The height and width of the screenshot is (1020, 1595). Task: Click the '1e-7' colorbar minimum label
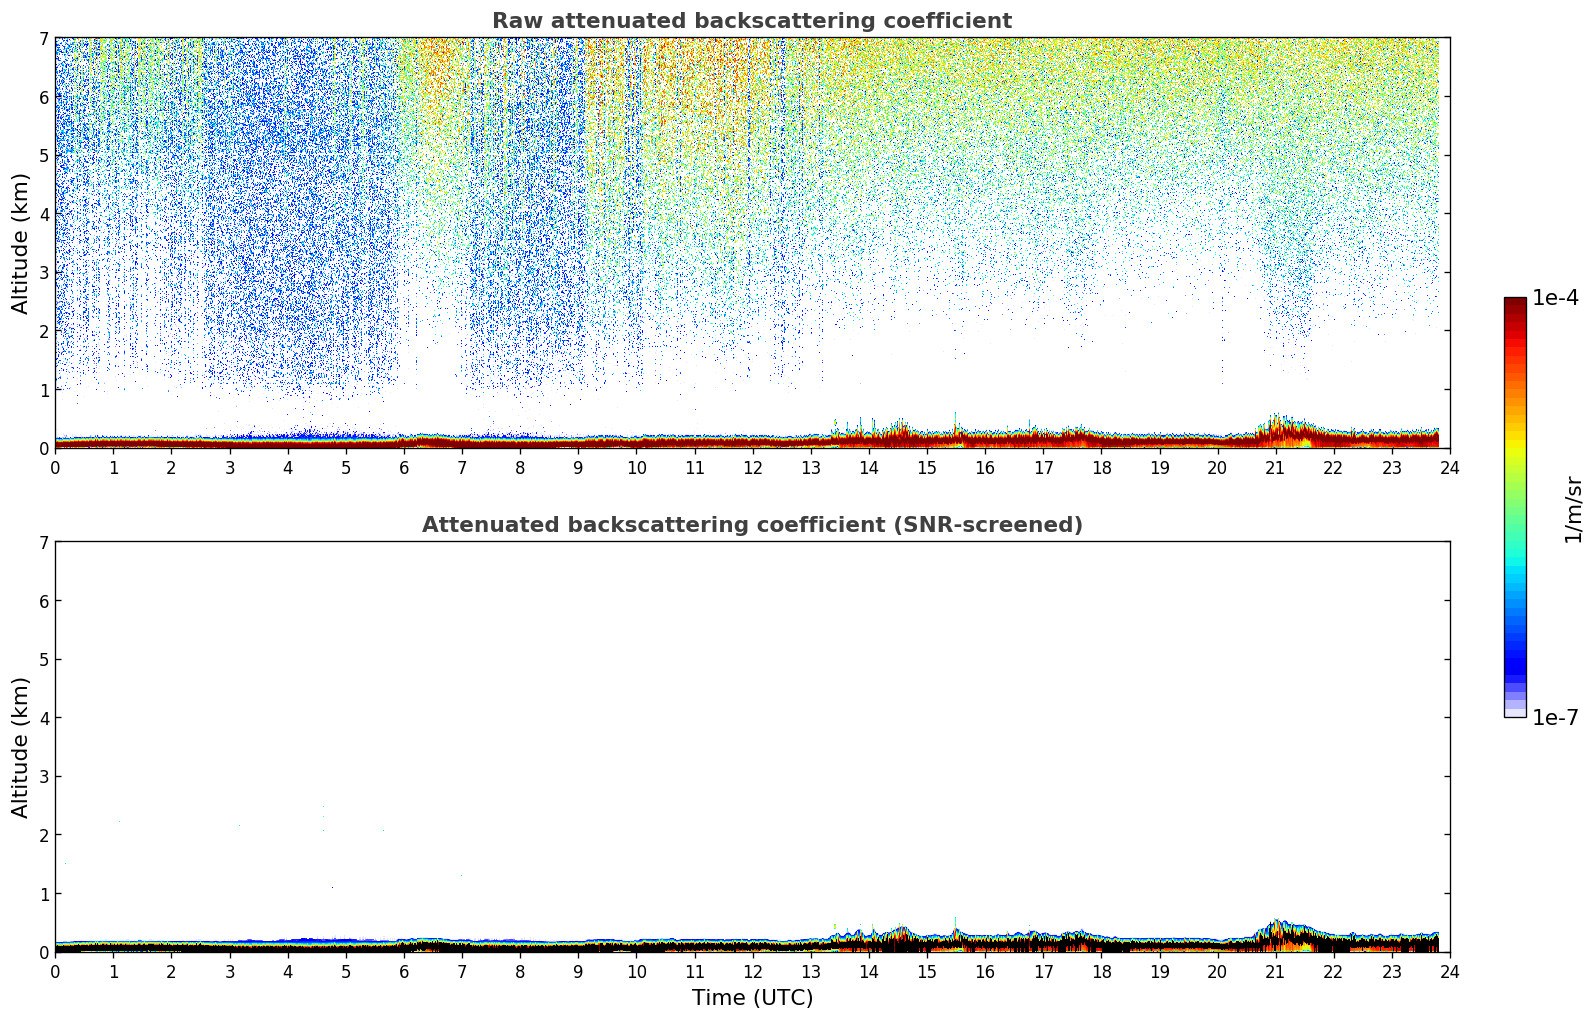(x=1555, y=718)
